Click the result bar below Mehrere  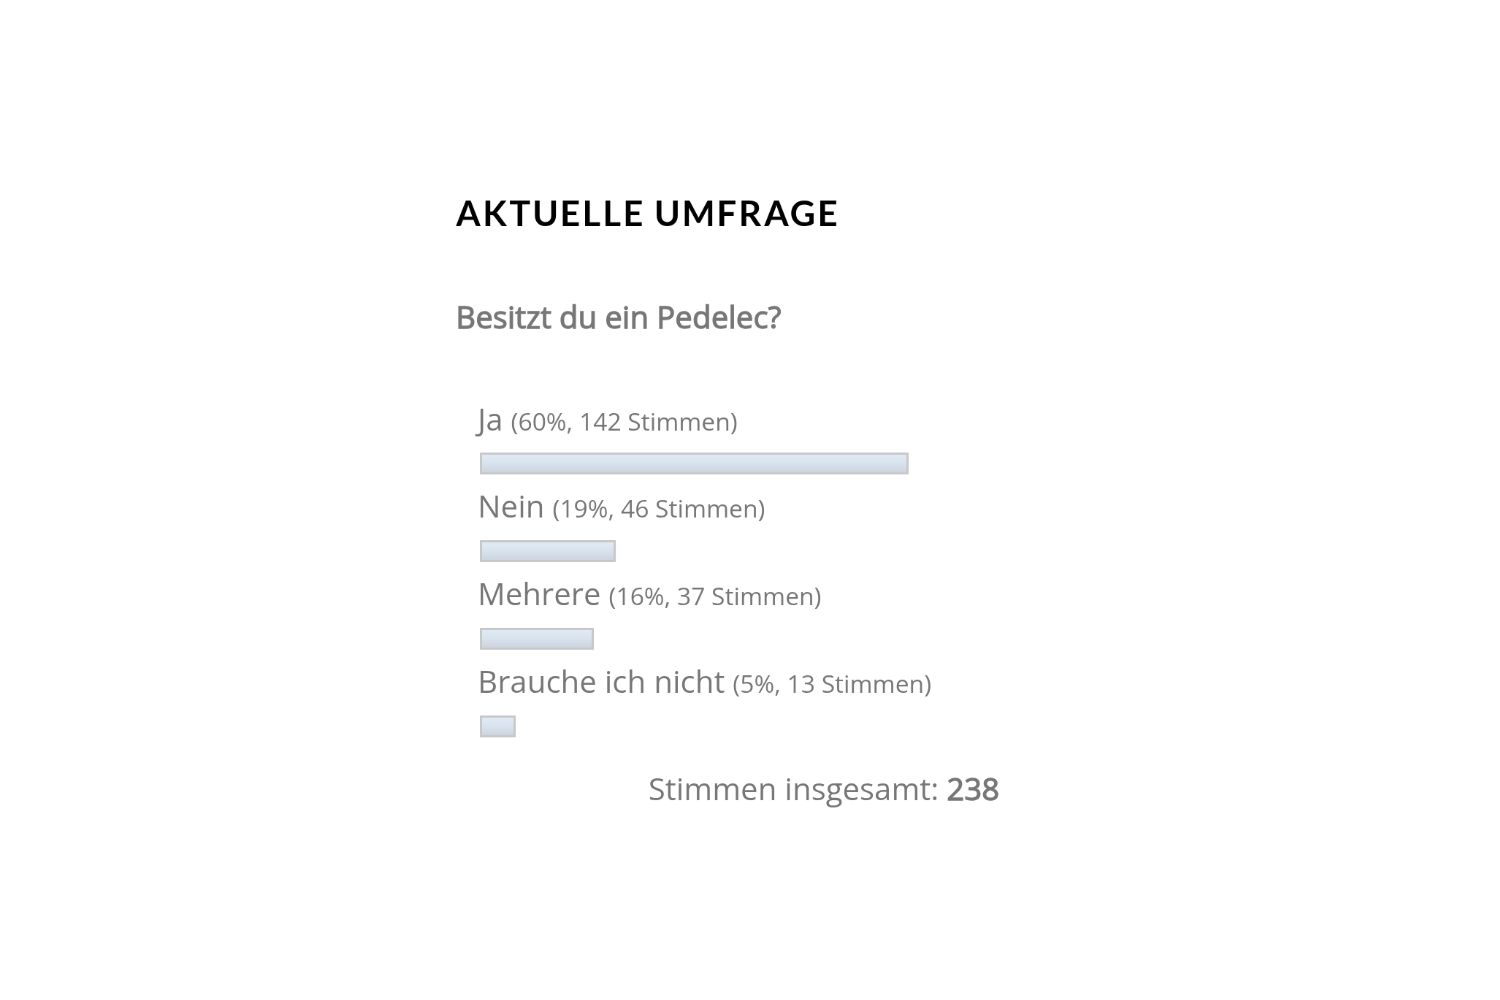[x=537, y=639]
